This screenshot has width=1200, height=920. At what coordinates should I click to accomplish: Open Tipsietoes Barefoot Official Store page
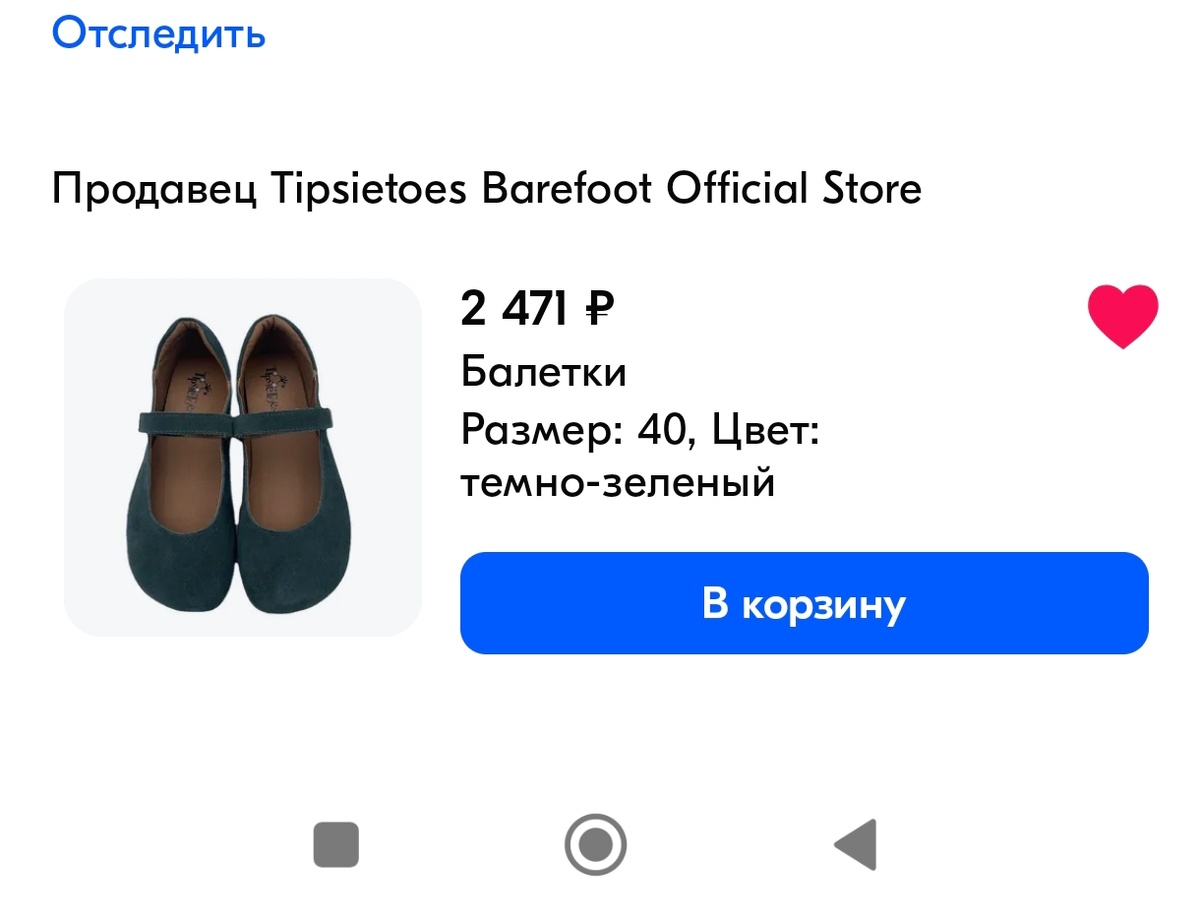point(600,188)
